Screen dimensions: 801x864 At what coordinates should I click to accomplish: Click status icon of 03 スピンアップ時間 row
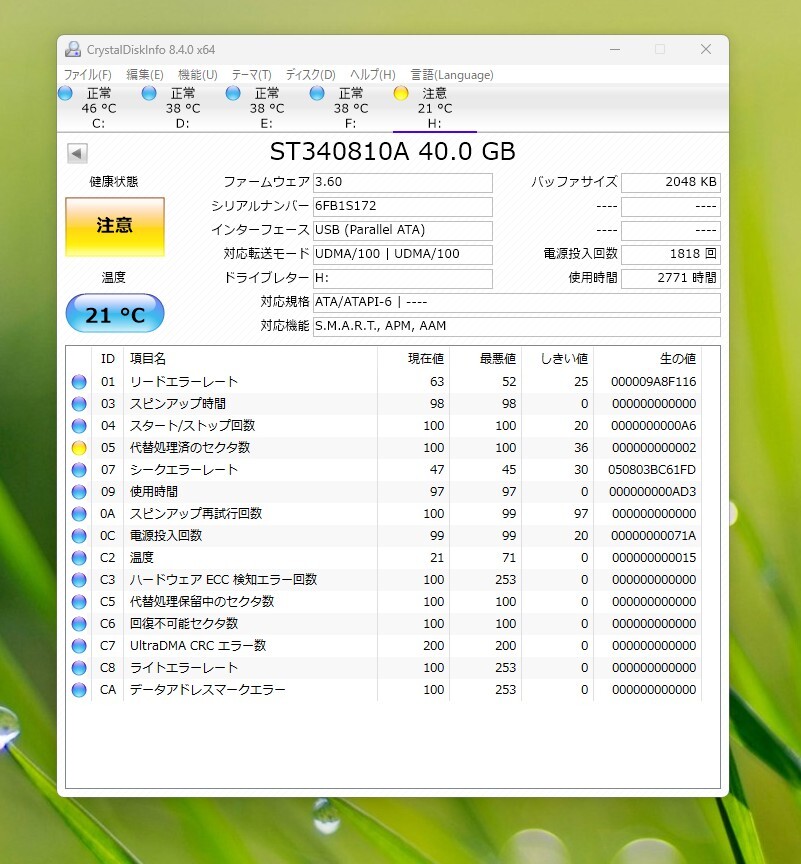click(79, 404)
